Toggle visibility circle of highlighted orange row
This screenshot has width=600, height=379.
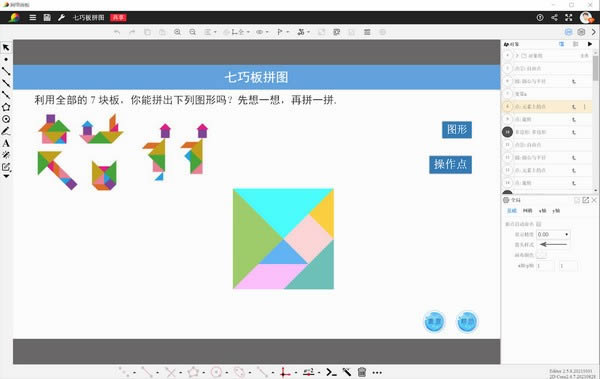(x=507, y=106)
